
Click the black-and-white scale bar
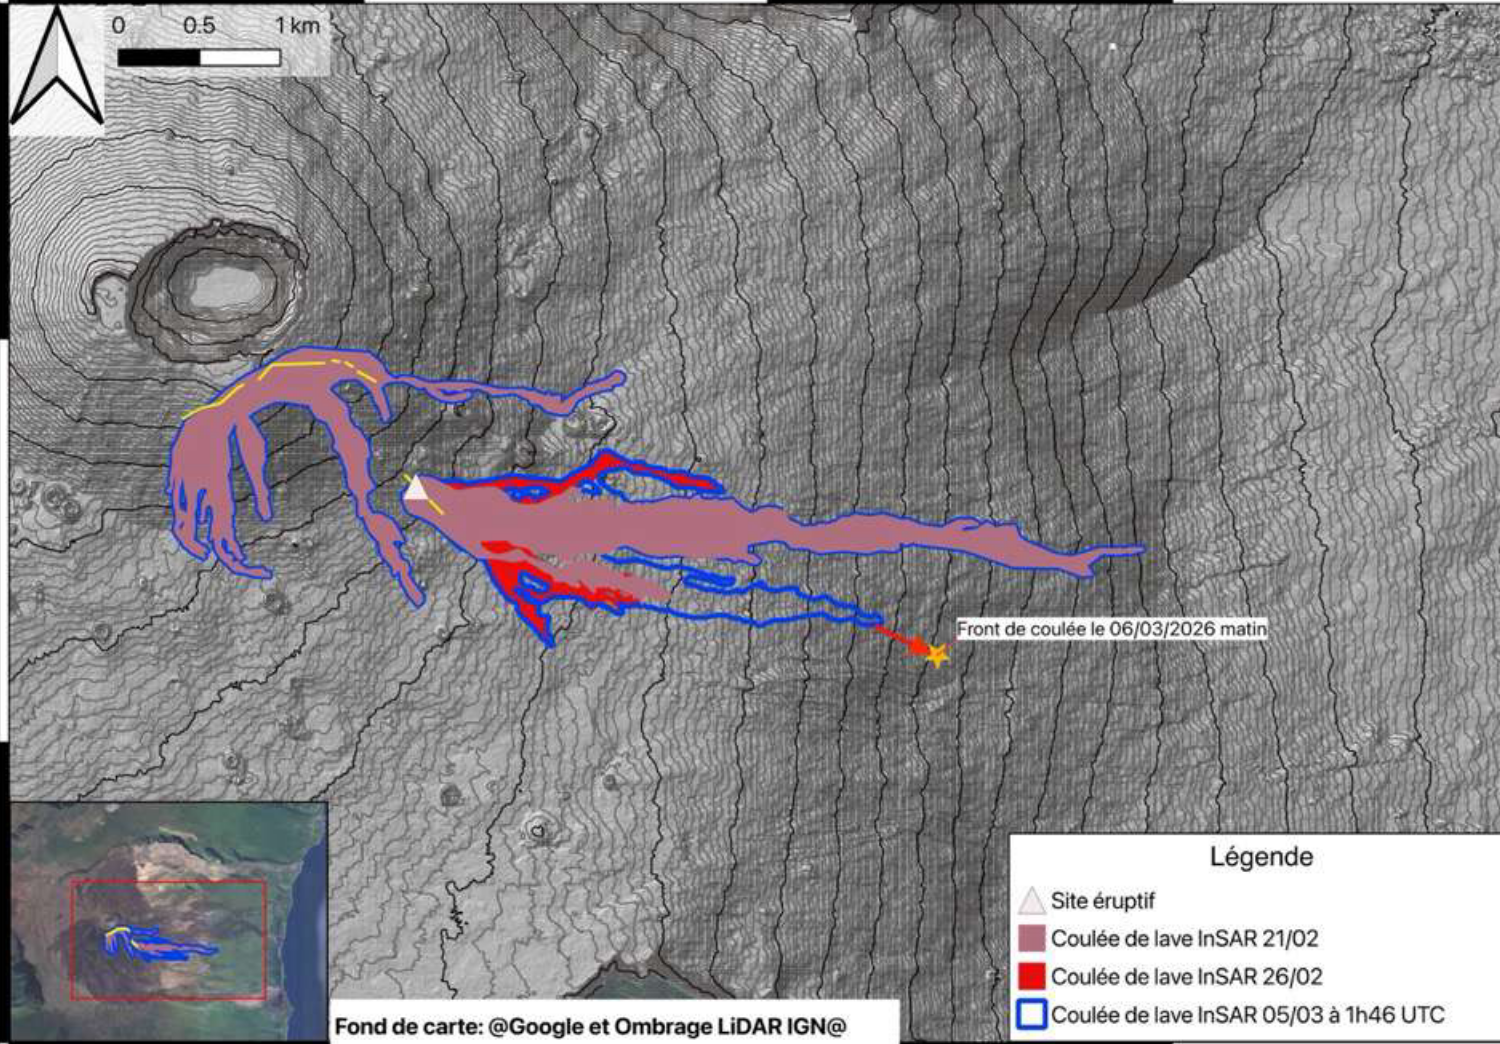pos(199,58)
